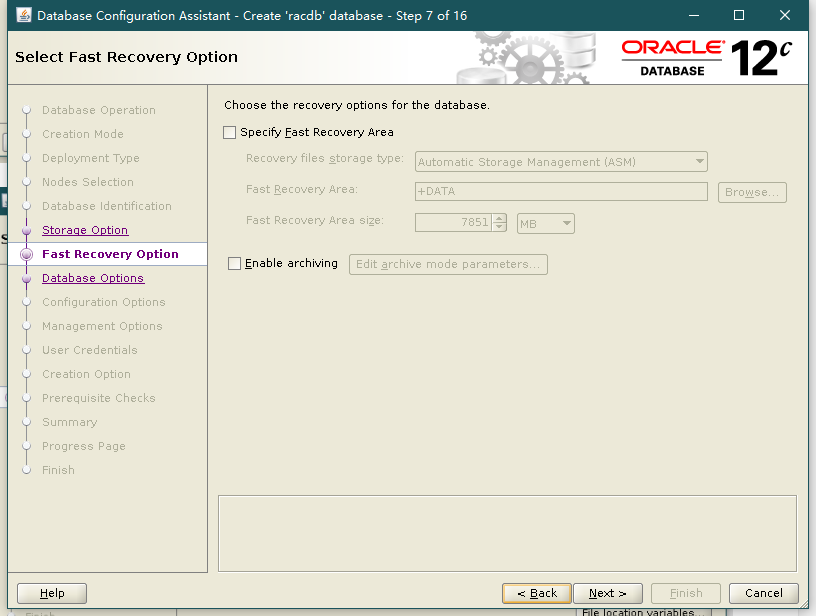Go back with the < Back button
This screenshot has height=616, width=816.
coord(537,593)
